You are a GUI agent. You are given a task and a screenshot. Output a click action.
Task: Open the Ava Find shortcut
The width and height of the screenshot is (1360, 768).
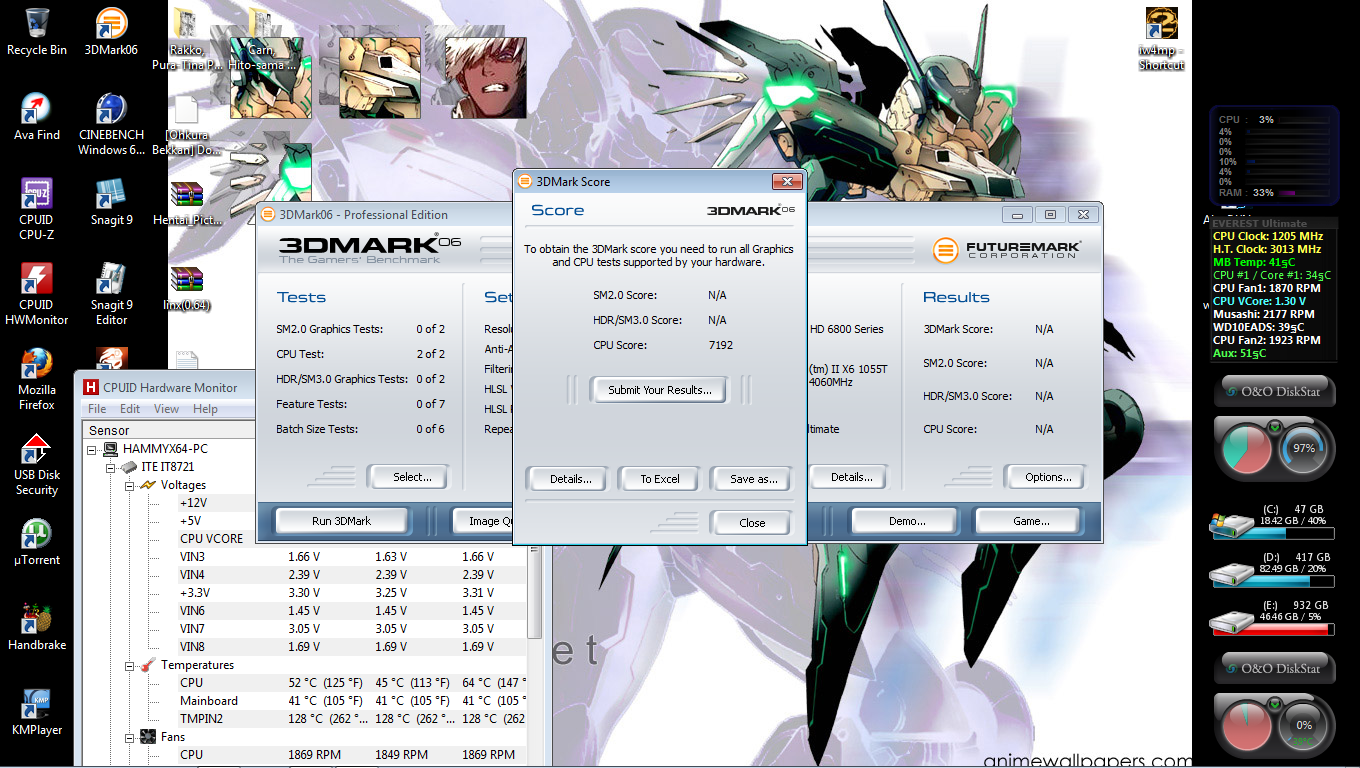coord(37,116)
